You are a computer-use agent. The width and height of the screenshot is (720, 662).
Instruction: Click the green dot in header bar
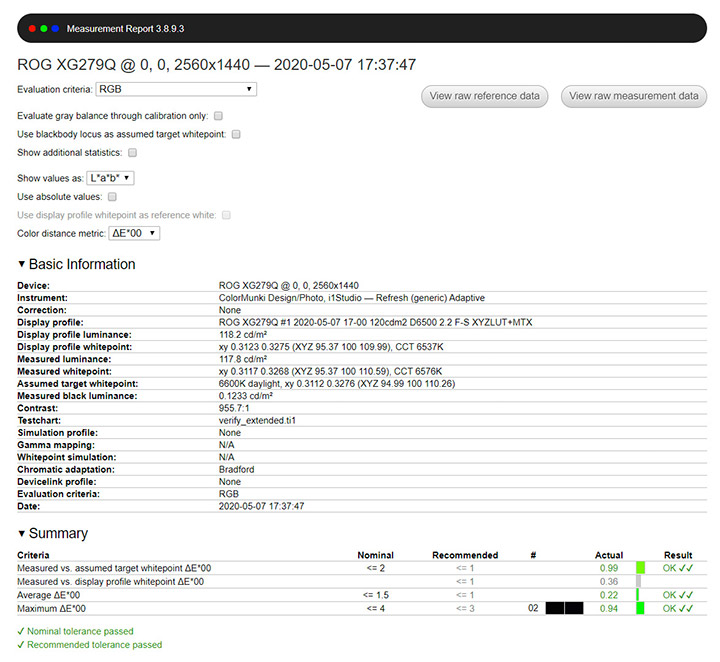pos(44,28)
